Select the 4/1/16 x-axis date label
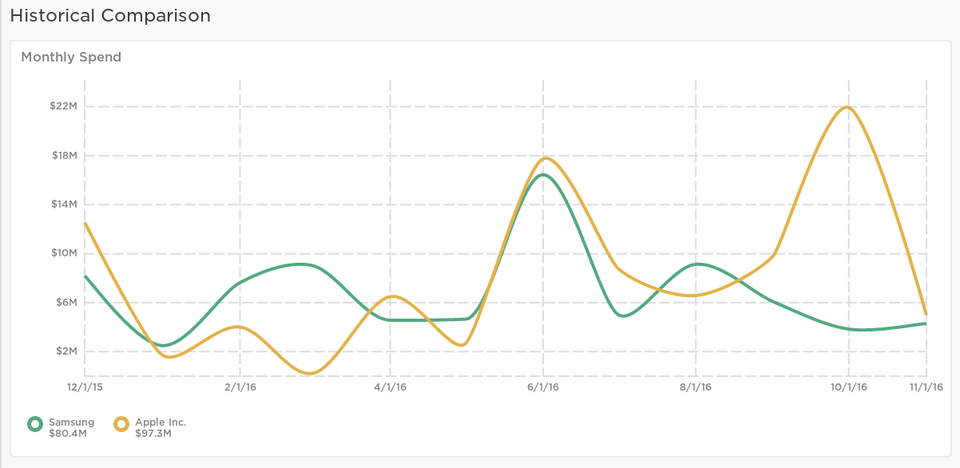Image resolution: width=960 pixels, height=468 pixels. point(390,386)
